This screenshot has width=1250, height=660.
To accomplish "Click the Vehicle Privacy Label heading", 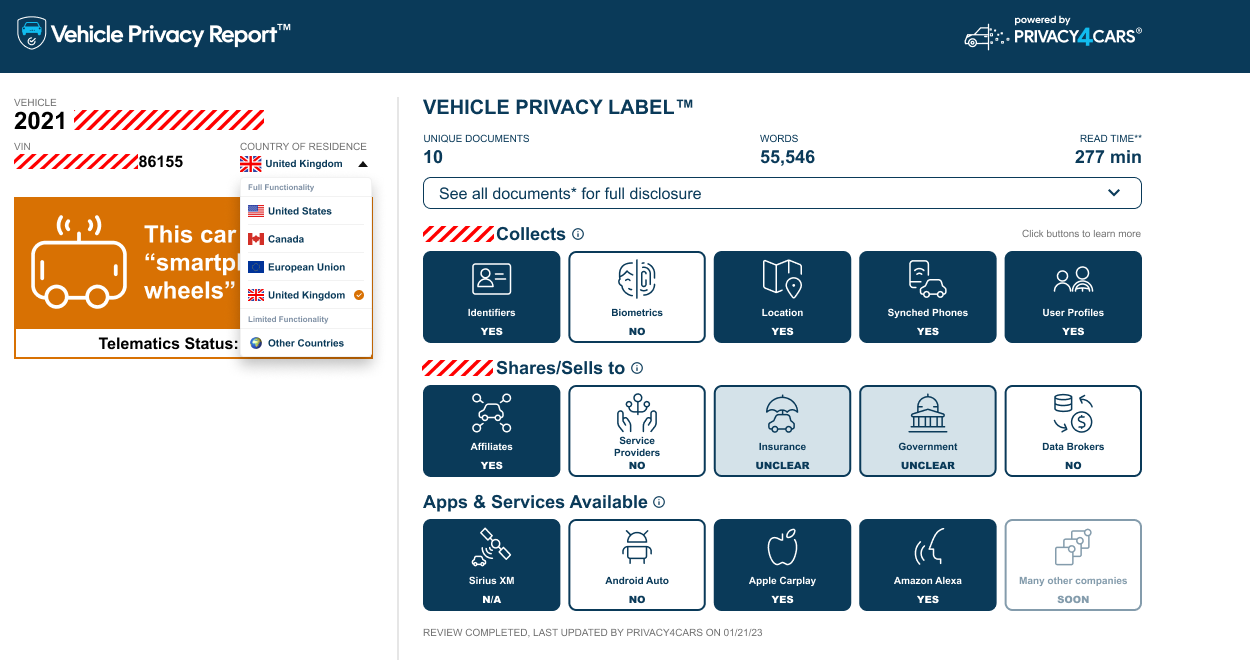I will (558, 107).
